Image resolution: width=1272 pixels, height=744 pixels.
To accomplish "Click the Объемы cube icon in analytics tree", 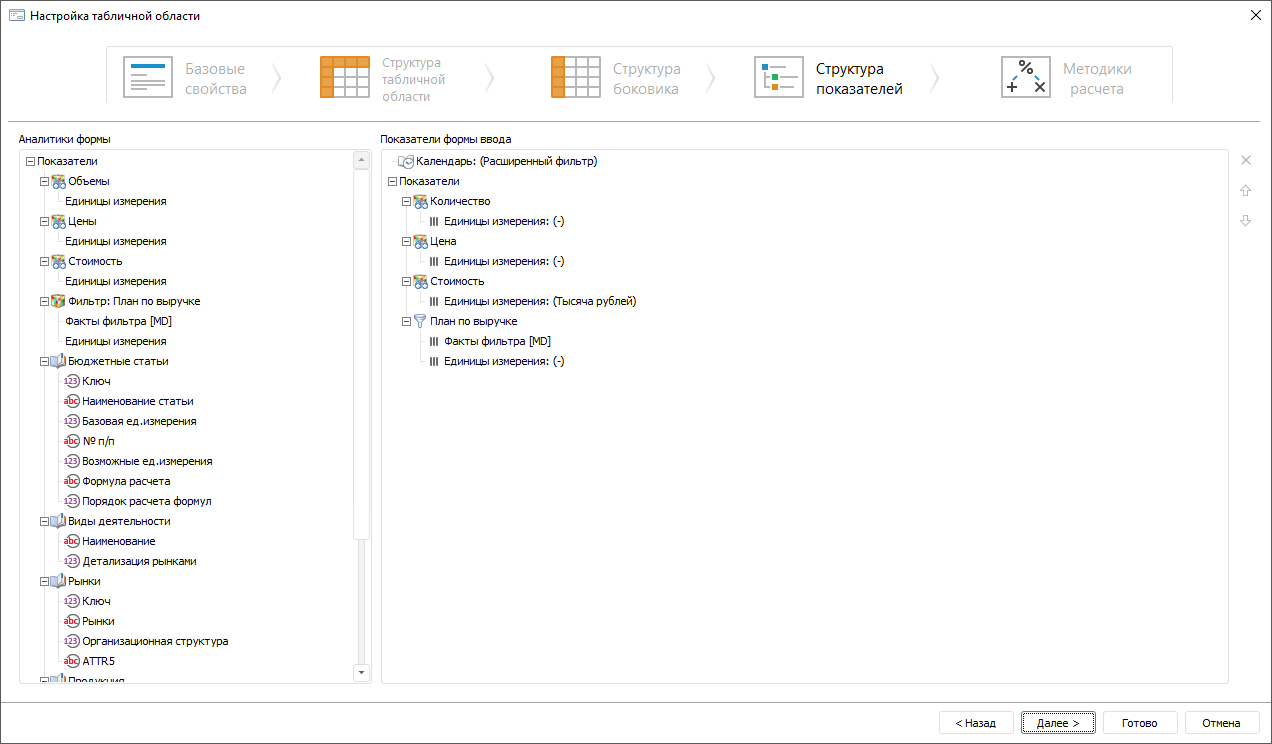I will [x=58, y=181].
